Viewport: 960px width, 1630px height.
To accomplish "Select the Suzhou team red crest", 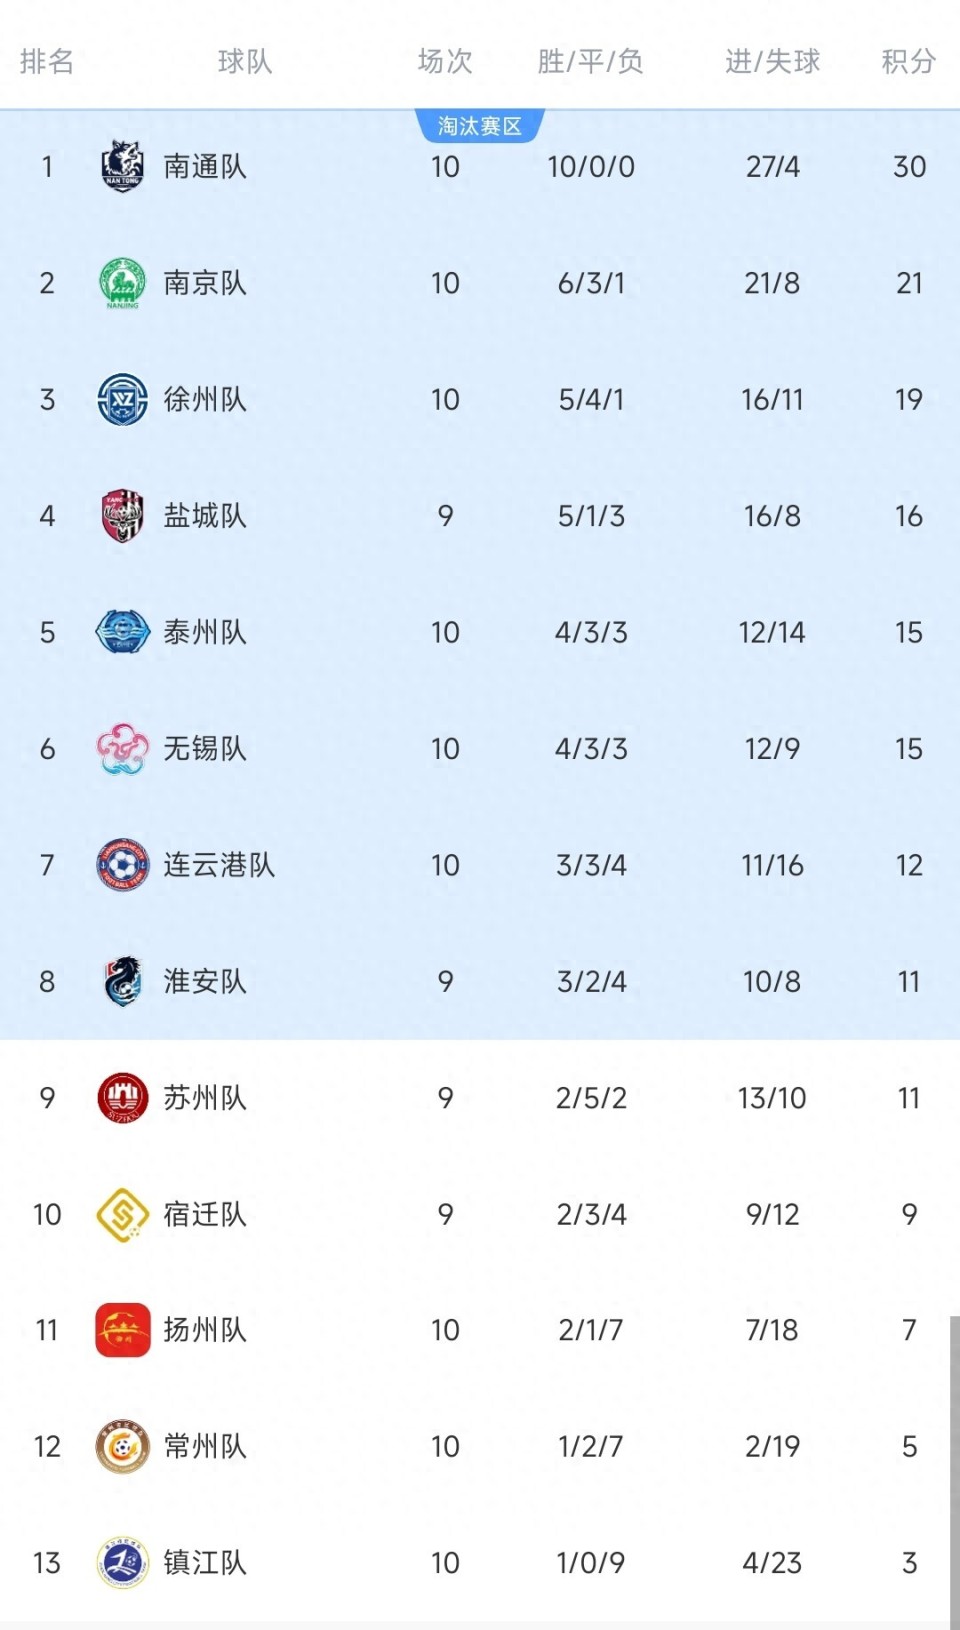I will coord(123,1098).
